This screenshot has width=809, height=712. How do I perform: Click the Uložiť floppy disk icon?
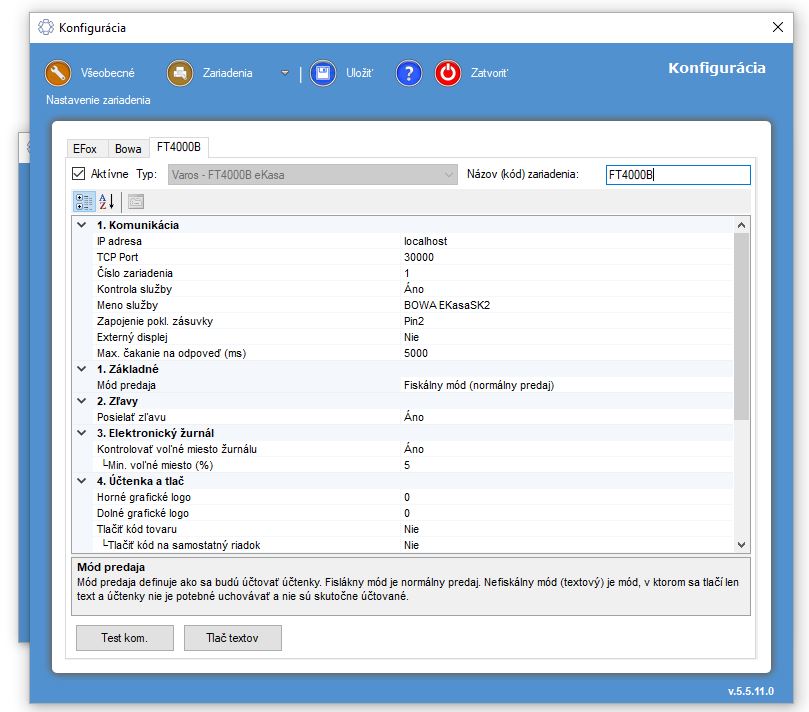[x=321, y=73]
